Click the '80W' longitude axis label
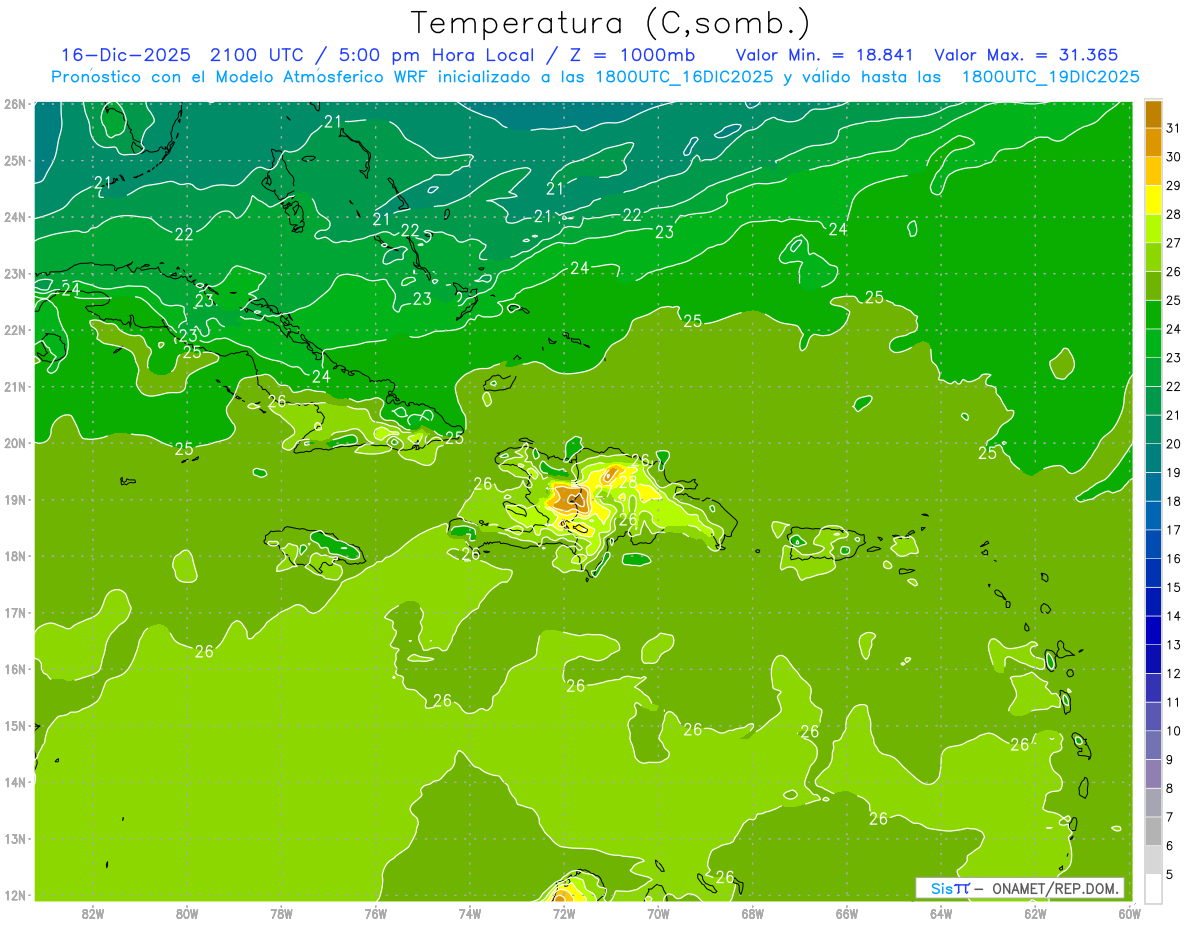Viewport: 1200px width, 927px height. pos(187,913)
